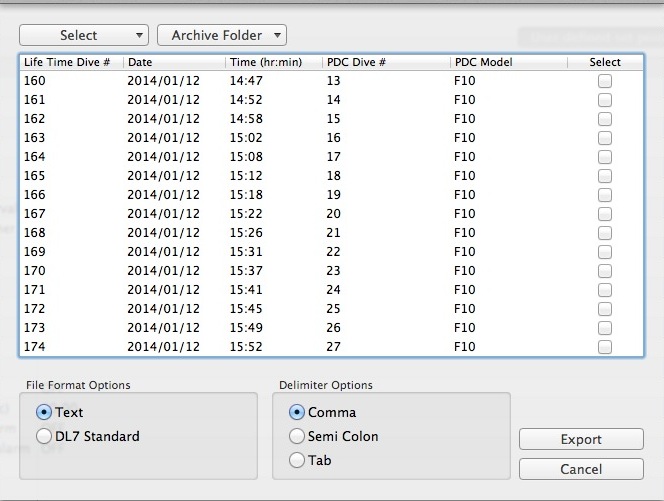Select the checkbox for dive 169
This screenshot has height=501, width=664.
click(x=605, y=252)
